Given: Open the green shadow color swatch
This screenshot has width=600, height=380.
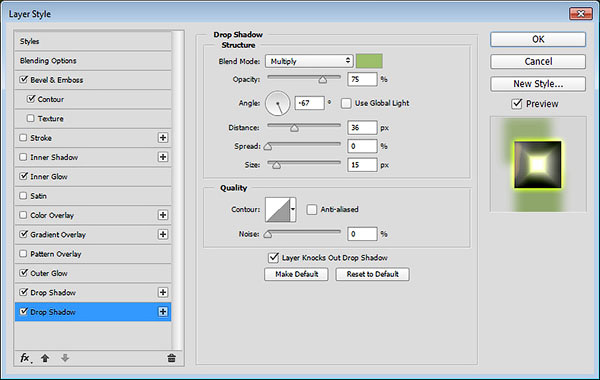Looking at the screenshot, I should pos(369,61).
